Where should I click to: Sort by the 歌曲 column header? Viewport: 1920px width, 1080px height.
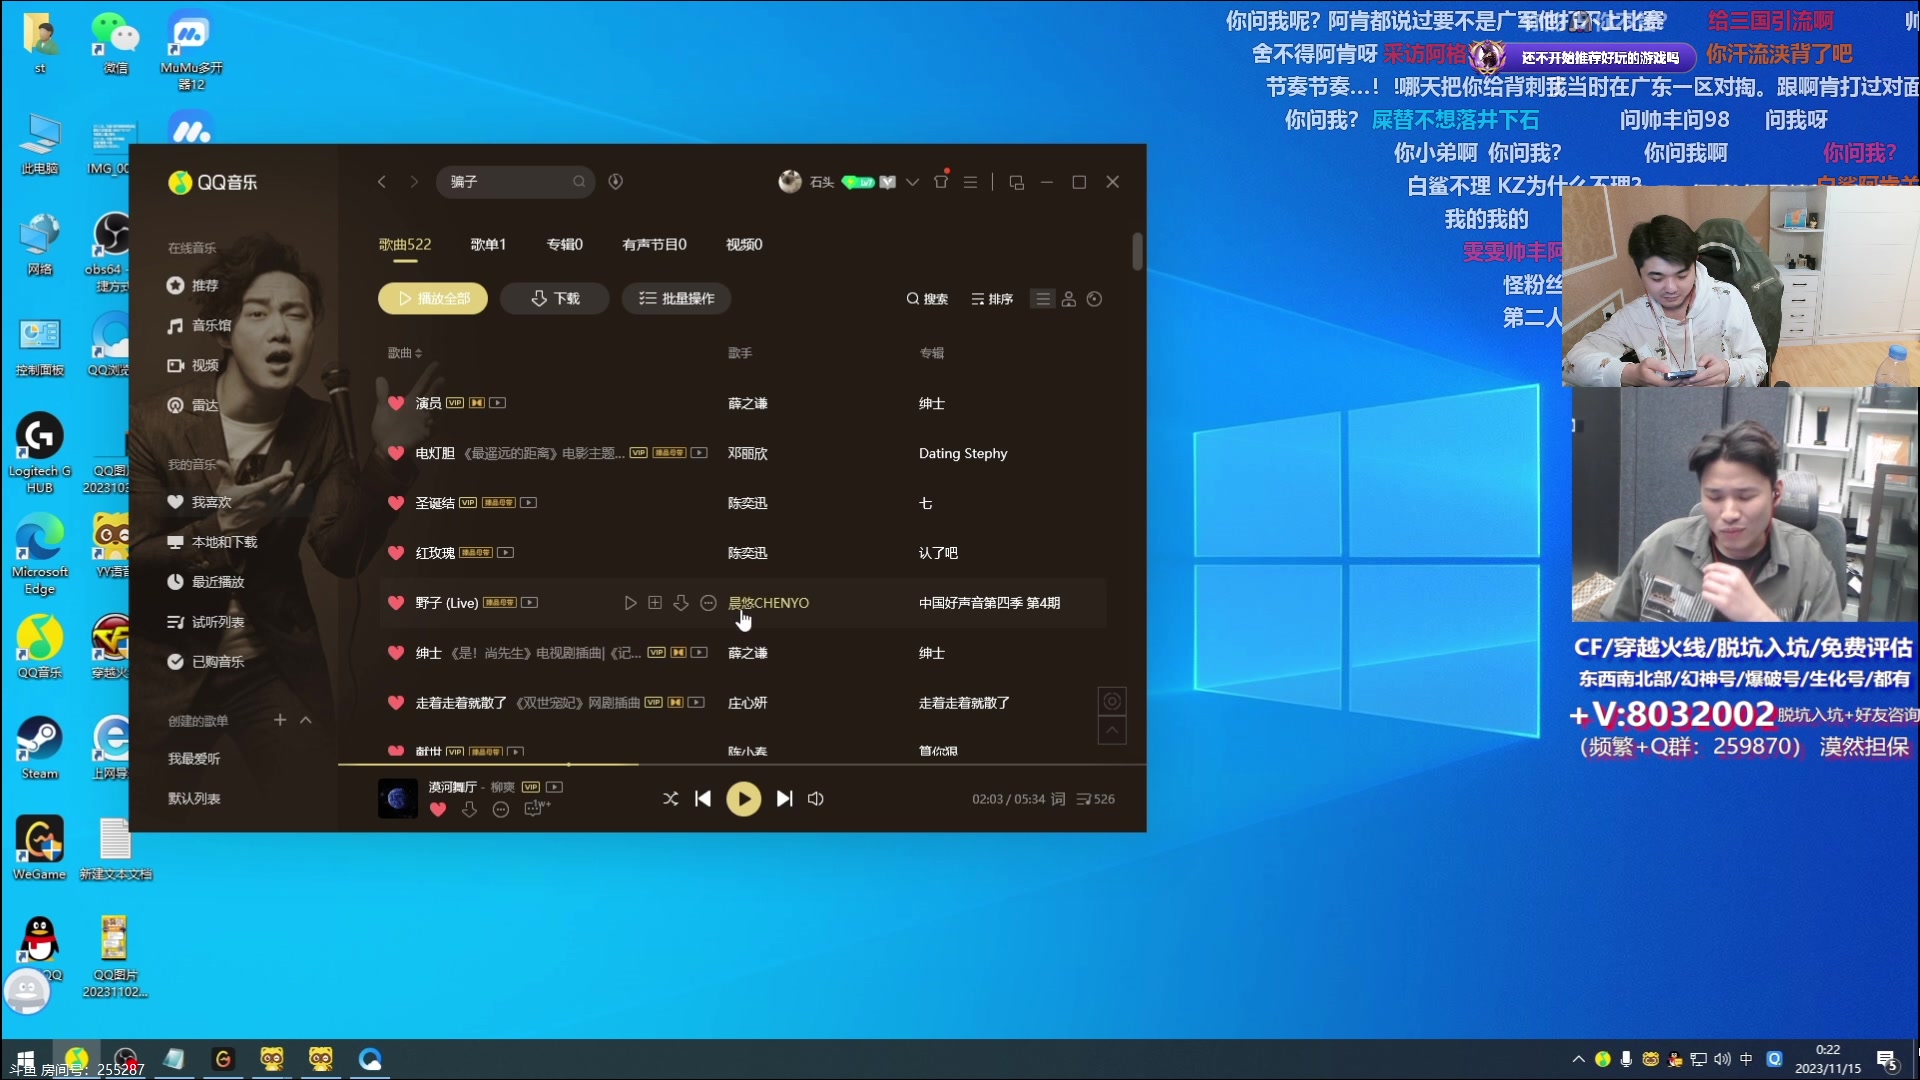[x=405, y=353]
